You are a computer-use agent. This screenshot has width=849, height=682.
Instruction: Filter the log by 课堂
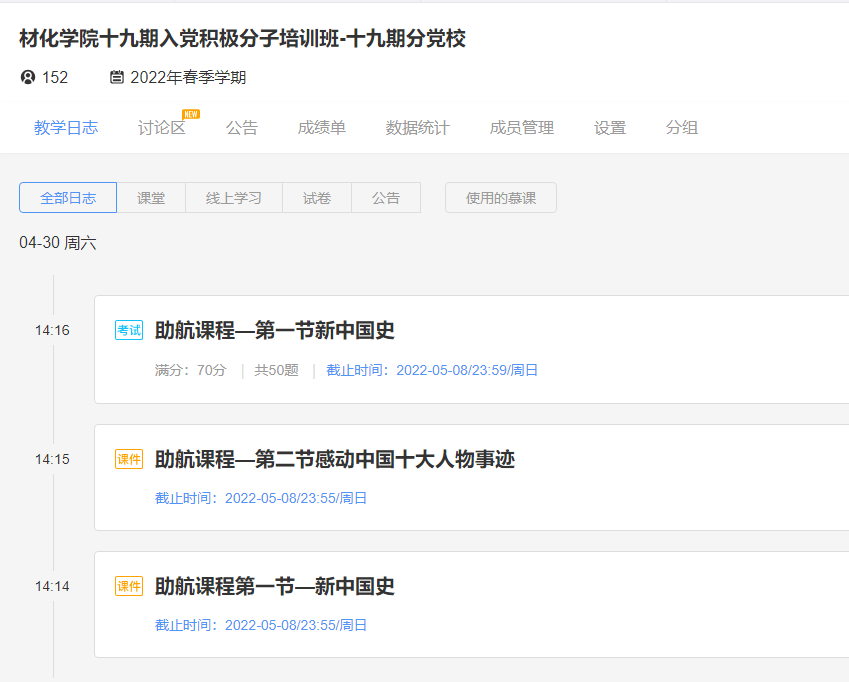pos(151,198)
